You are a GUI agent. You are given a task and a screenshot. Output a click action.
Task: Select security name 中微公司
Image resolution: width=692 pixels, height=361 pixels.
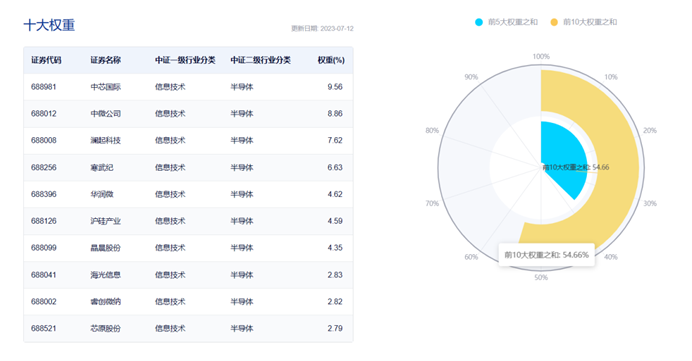pyautogui.click(x=105, y=113)
